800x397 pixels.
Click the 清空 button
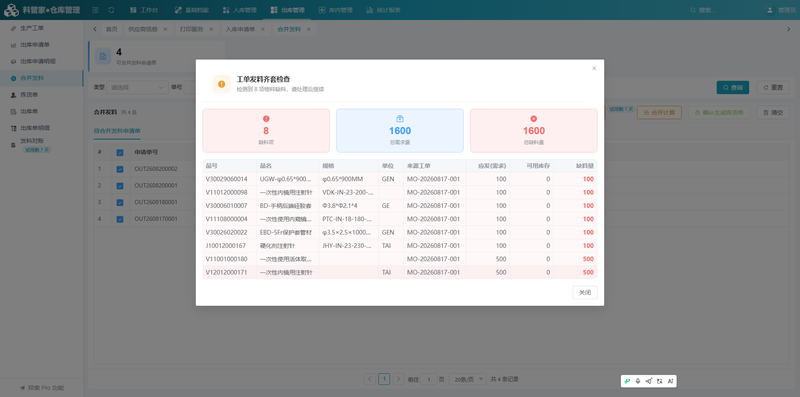click(773, 112)
